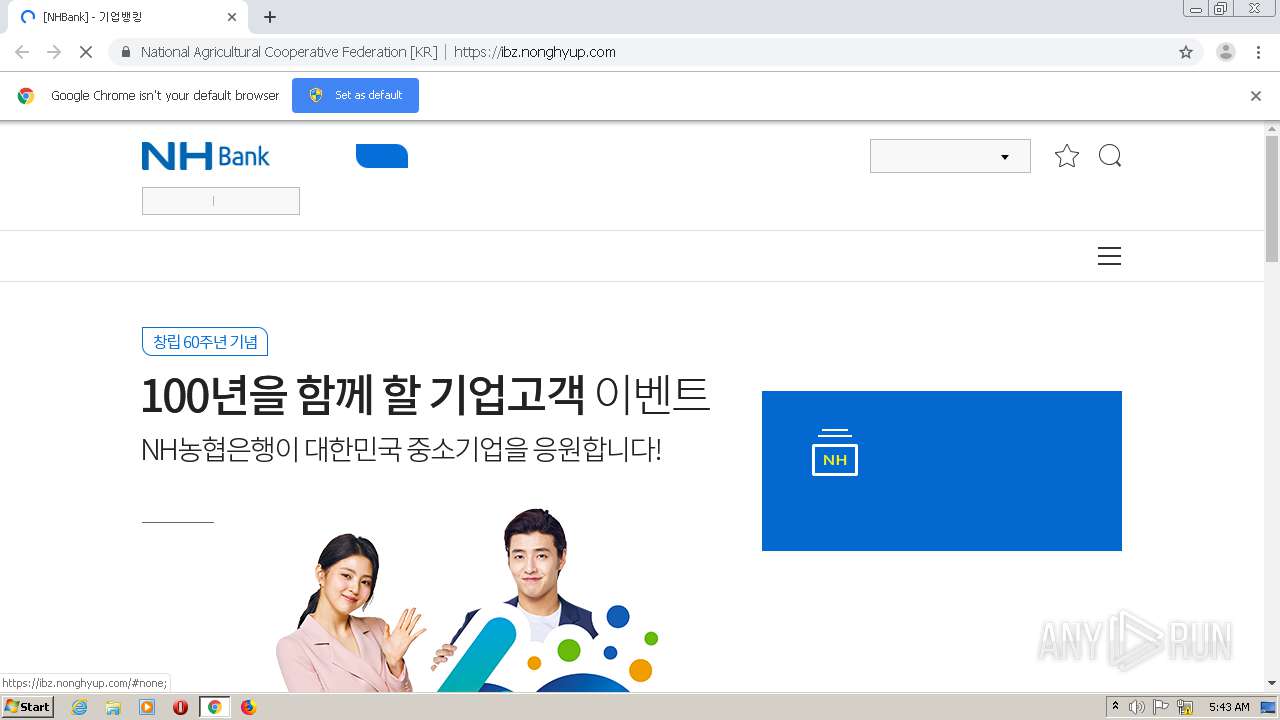Open Action Center flag icon
This screenshot has height=720, width=1280.
pos(1161,707)
